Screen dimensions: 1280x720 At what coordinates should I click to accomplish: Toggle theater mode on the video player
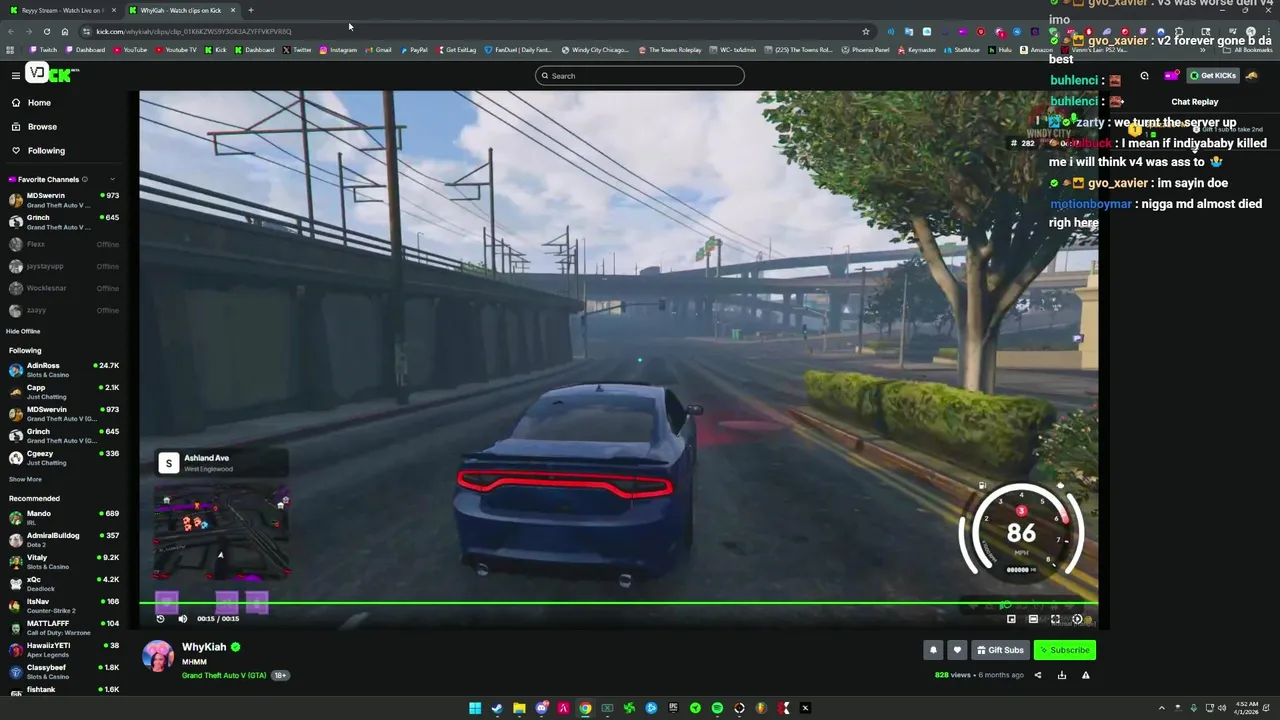coord(1033,619)
